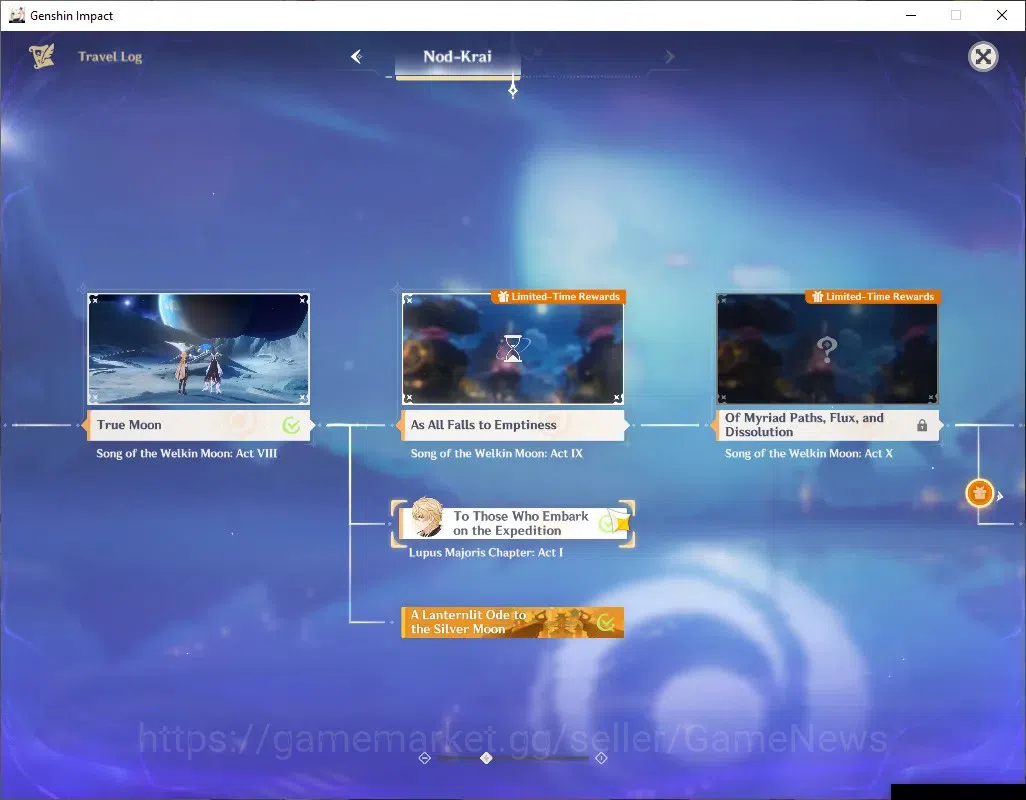Open the locked Of Myriad Paths thumbnail

pyautogui.click(x=827, y=349)
